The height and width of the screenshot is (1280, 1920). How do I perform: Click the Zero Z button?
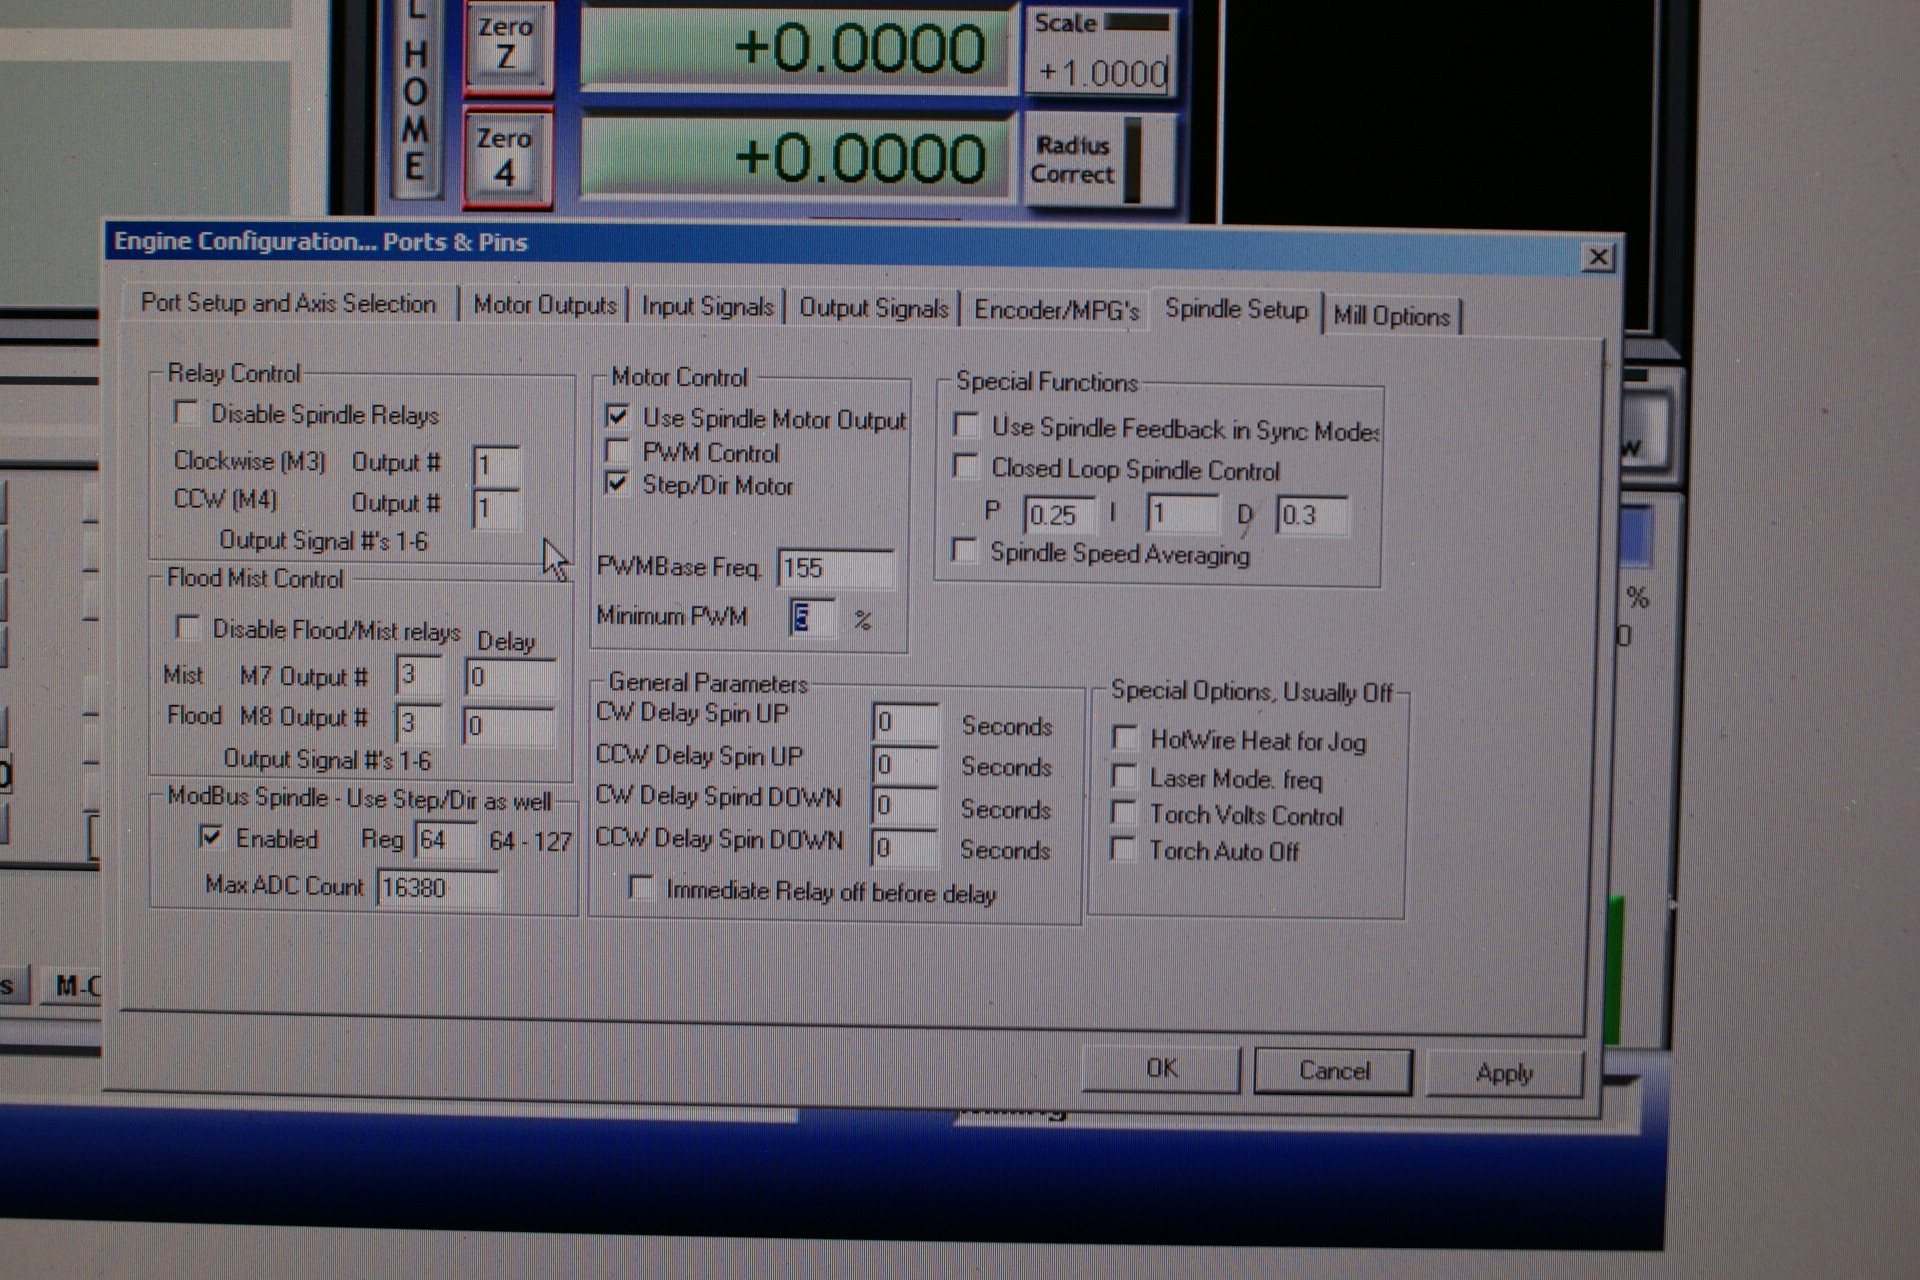coord(506,44)
